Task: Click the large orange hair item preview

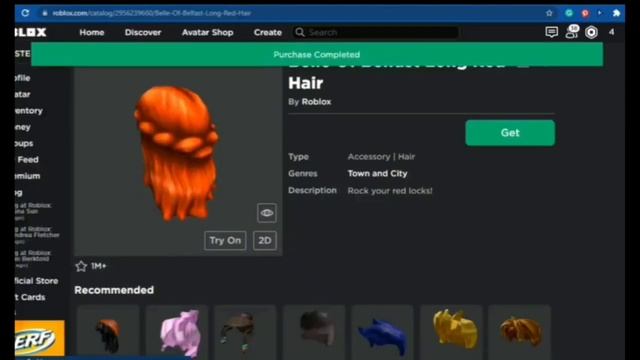Action: click(177, 154)
